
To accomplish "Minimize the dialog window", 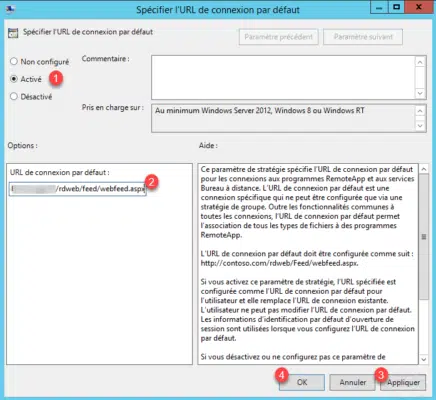I will [379, 7].
